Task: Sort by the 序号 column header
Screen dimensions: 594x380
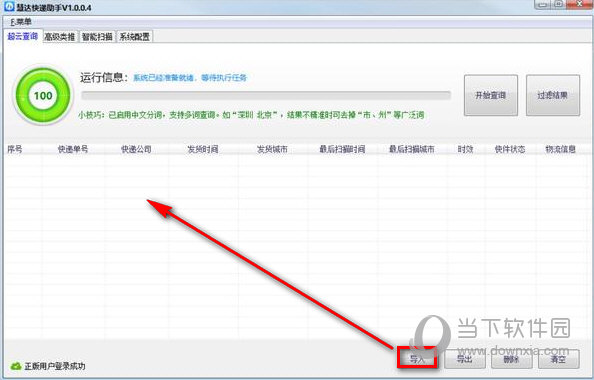Action: (14, 149)
